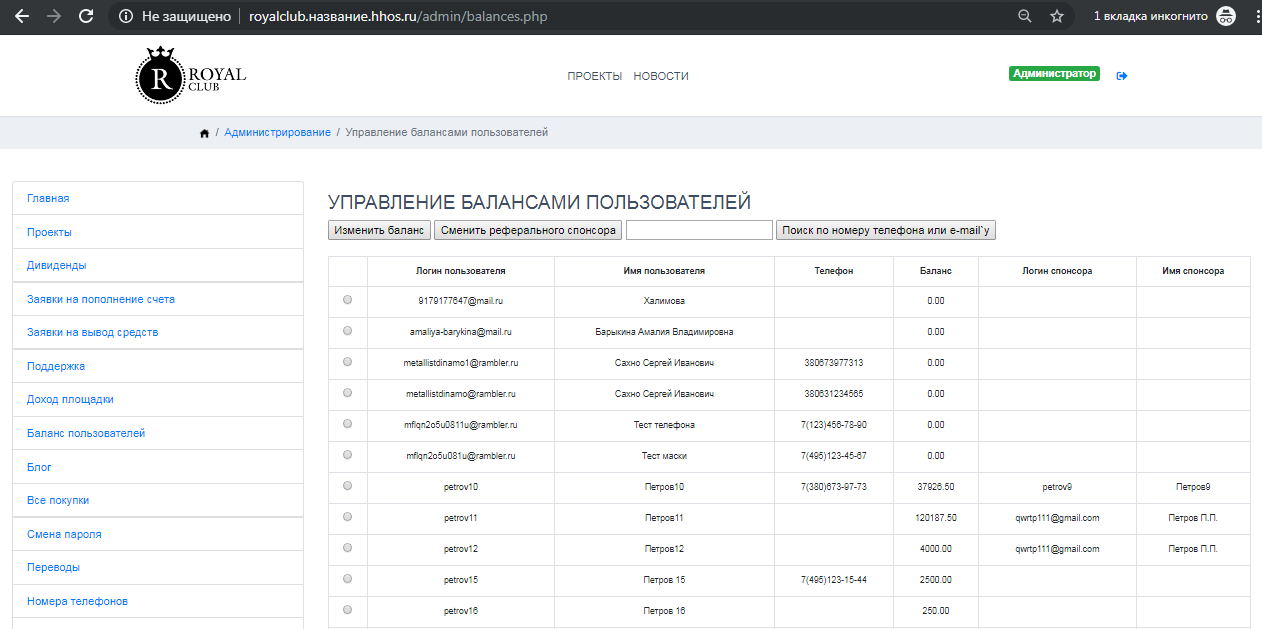Click the logout arrow icon
Viewport: 1262px width, 629px height.
1122,75
